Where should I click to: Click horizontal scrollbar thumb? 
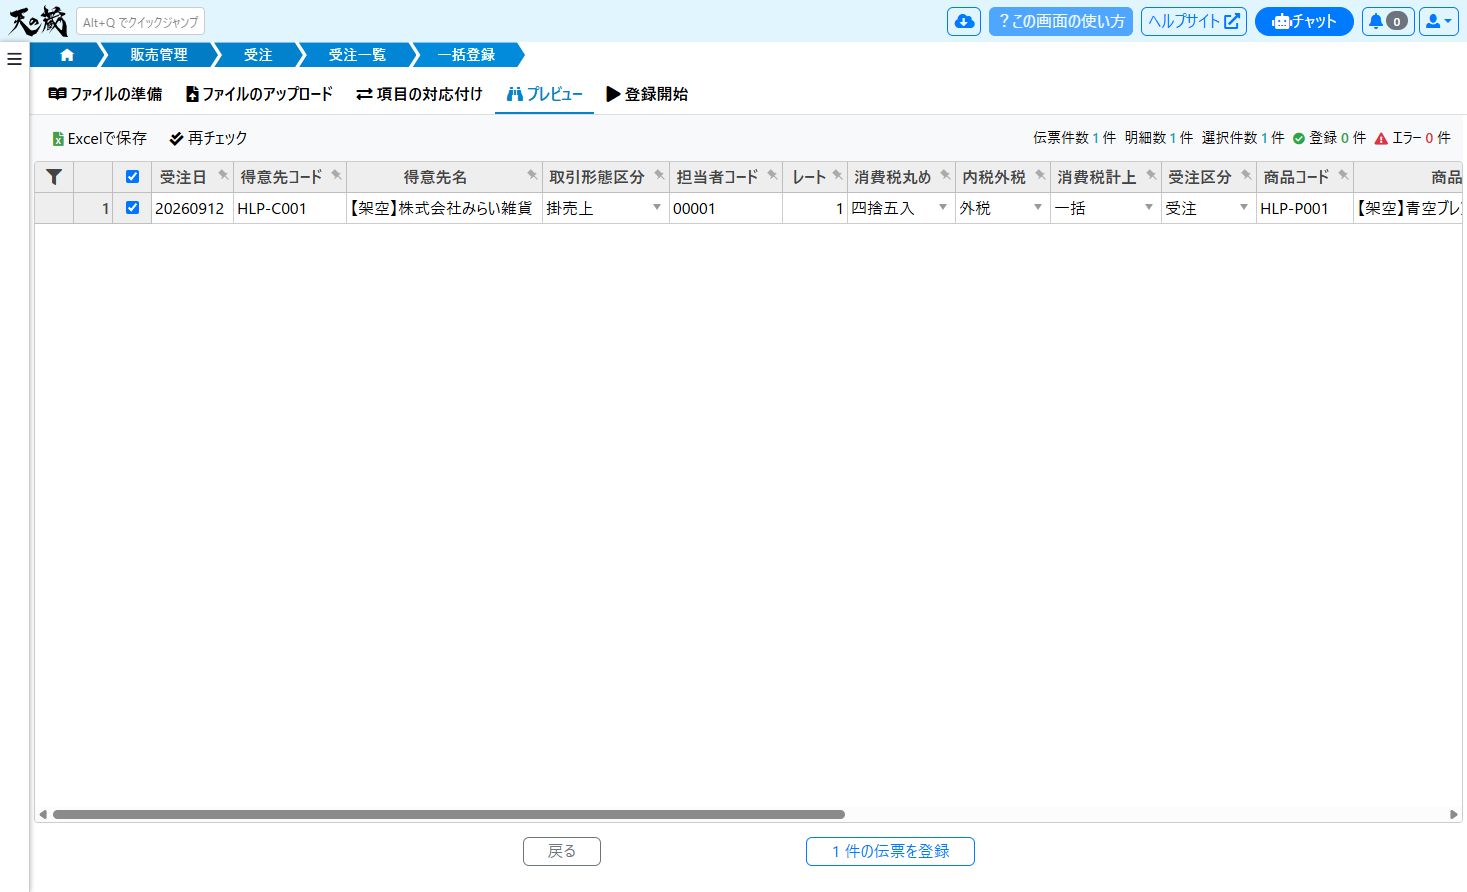449,814
